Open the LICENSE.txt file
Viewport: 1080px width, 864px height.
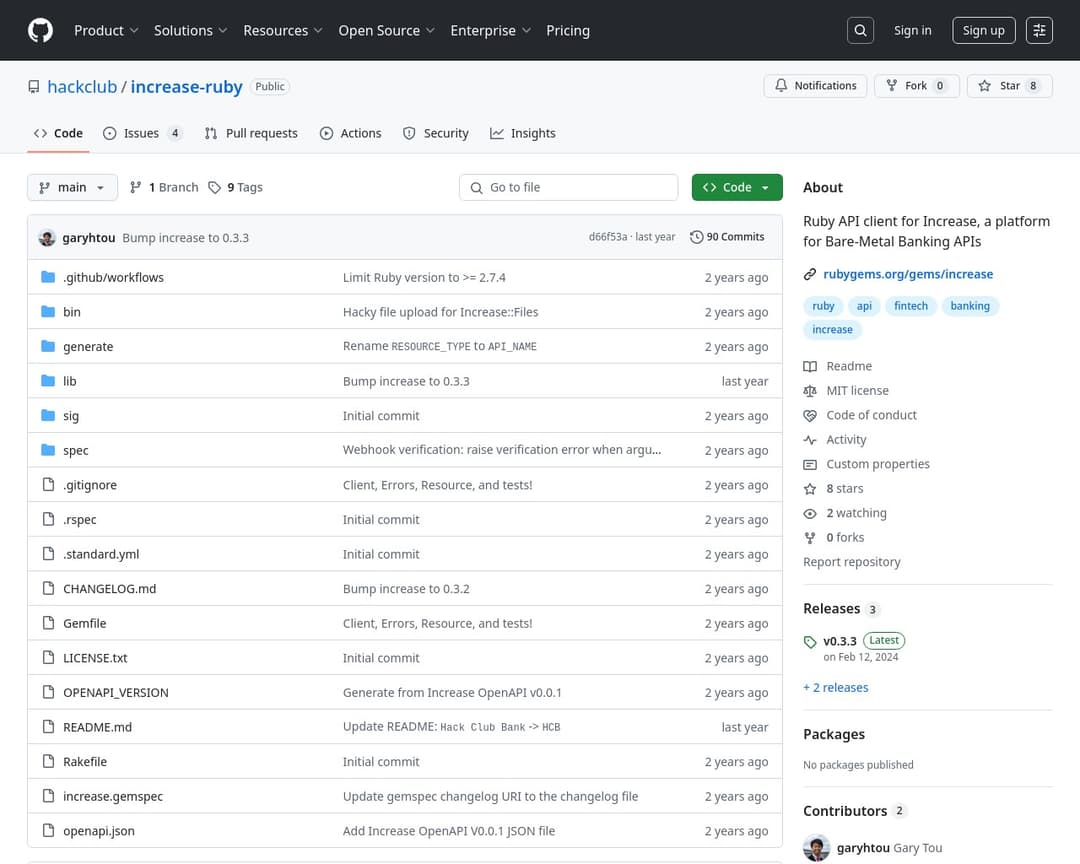95,658
